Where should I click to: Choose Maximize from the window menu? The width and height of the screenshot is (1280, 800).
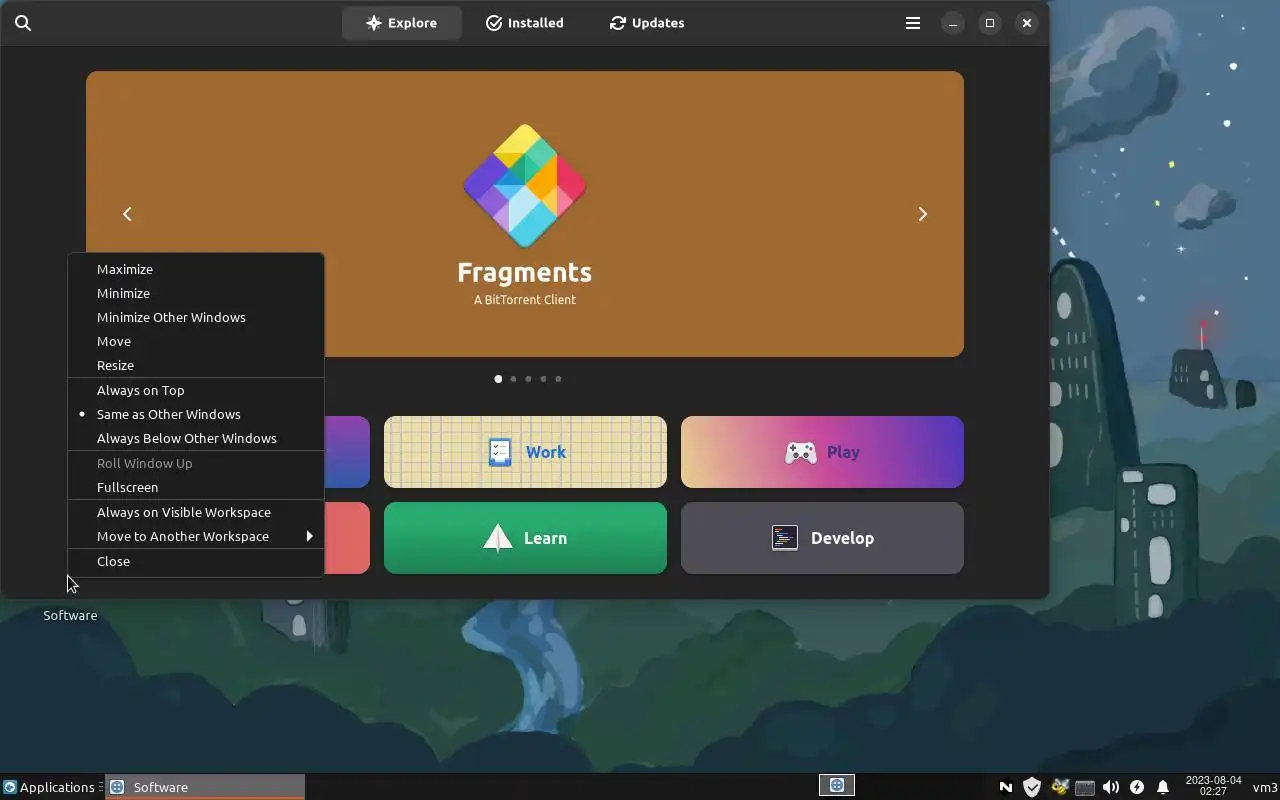[x=196, y=269]
